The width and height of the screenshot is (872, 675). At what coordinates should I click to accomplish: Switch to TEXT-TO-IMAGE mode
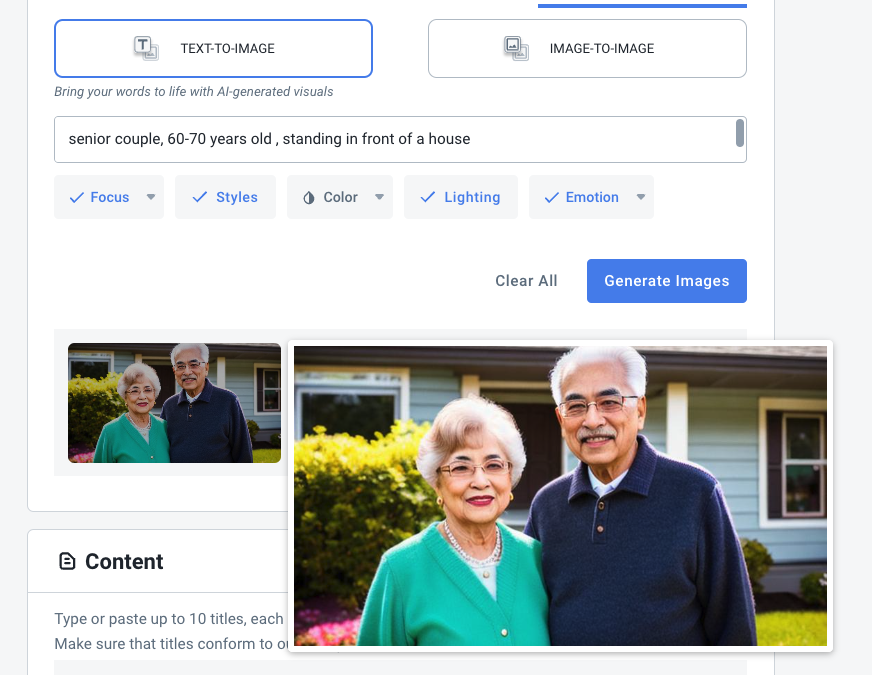(214, 48)
